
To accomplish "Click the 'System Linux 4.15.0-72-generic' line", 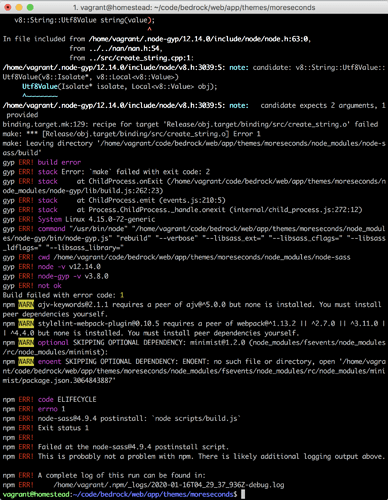I will [96, 219].
